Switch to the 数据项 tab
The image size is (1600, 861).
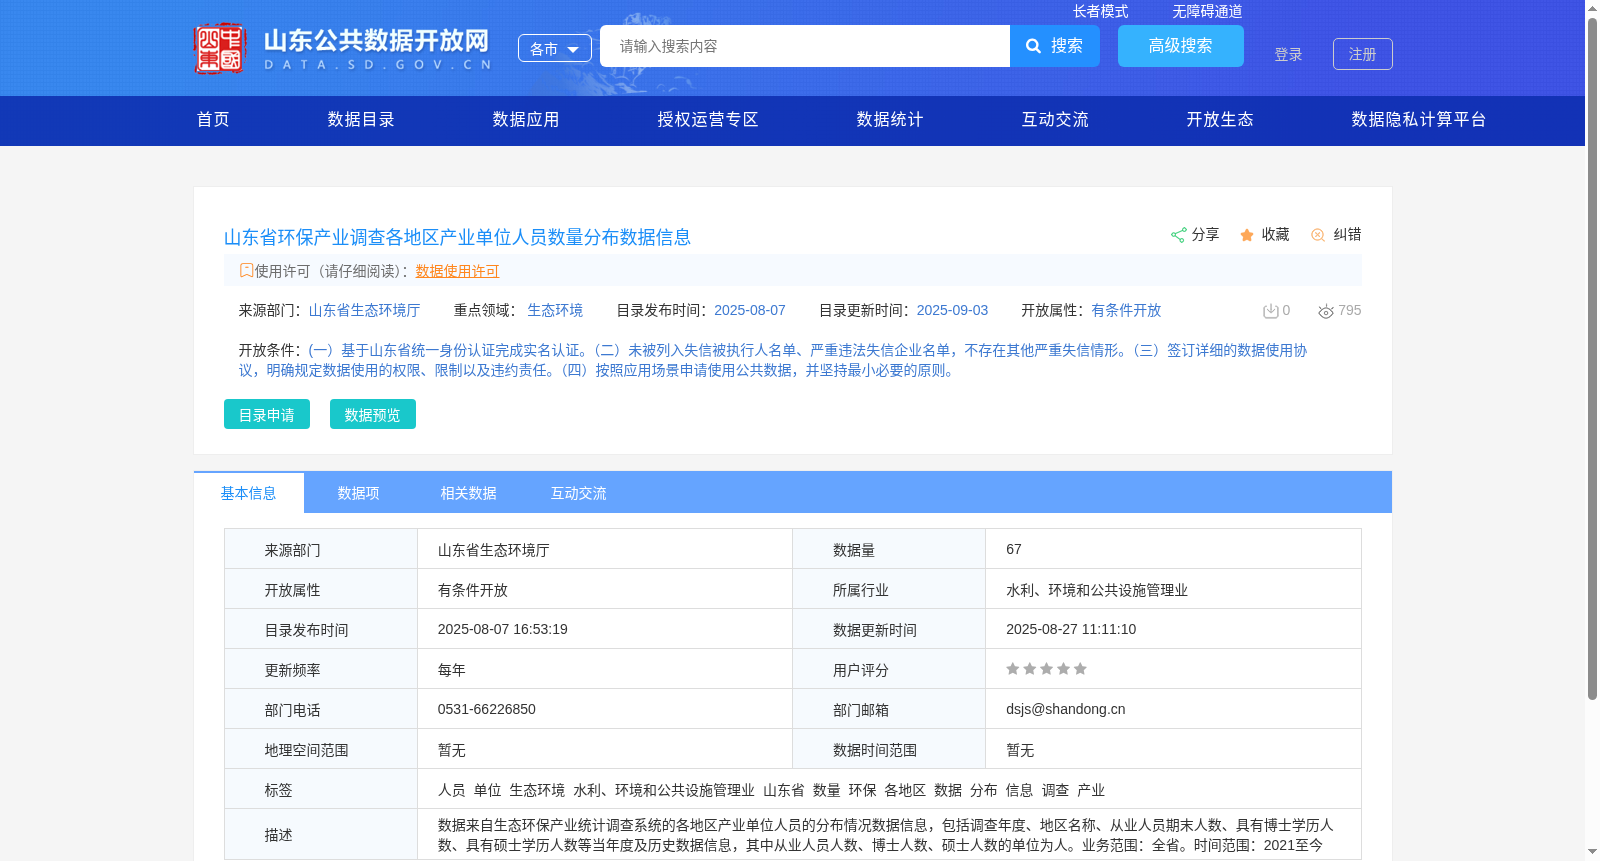click(x=359, y=493)
